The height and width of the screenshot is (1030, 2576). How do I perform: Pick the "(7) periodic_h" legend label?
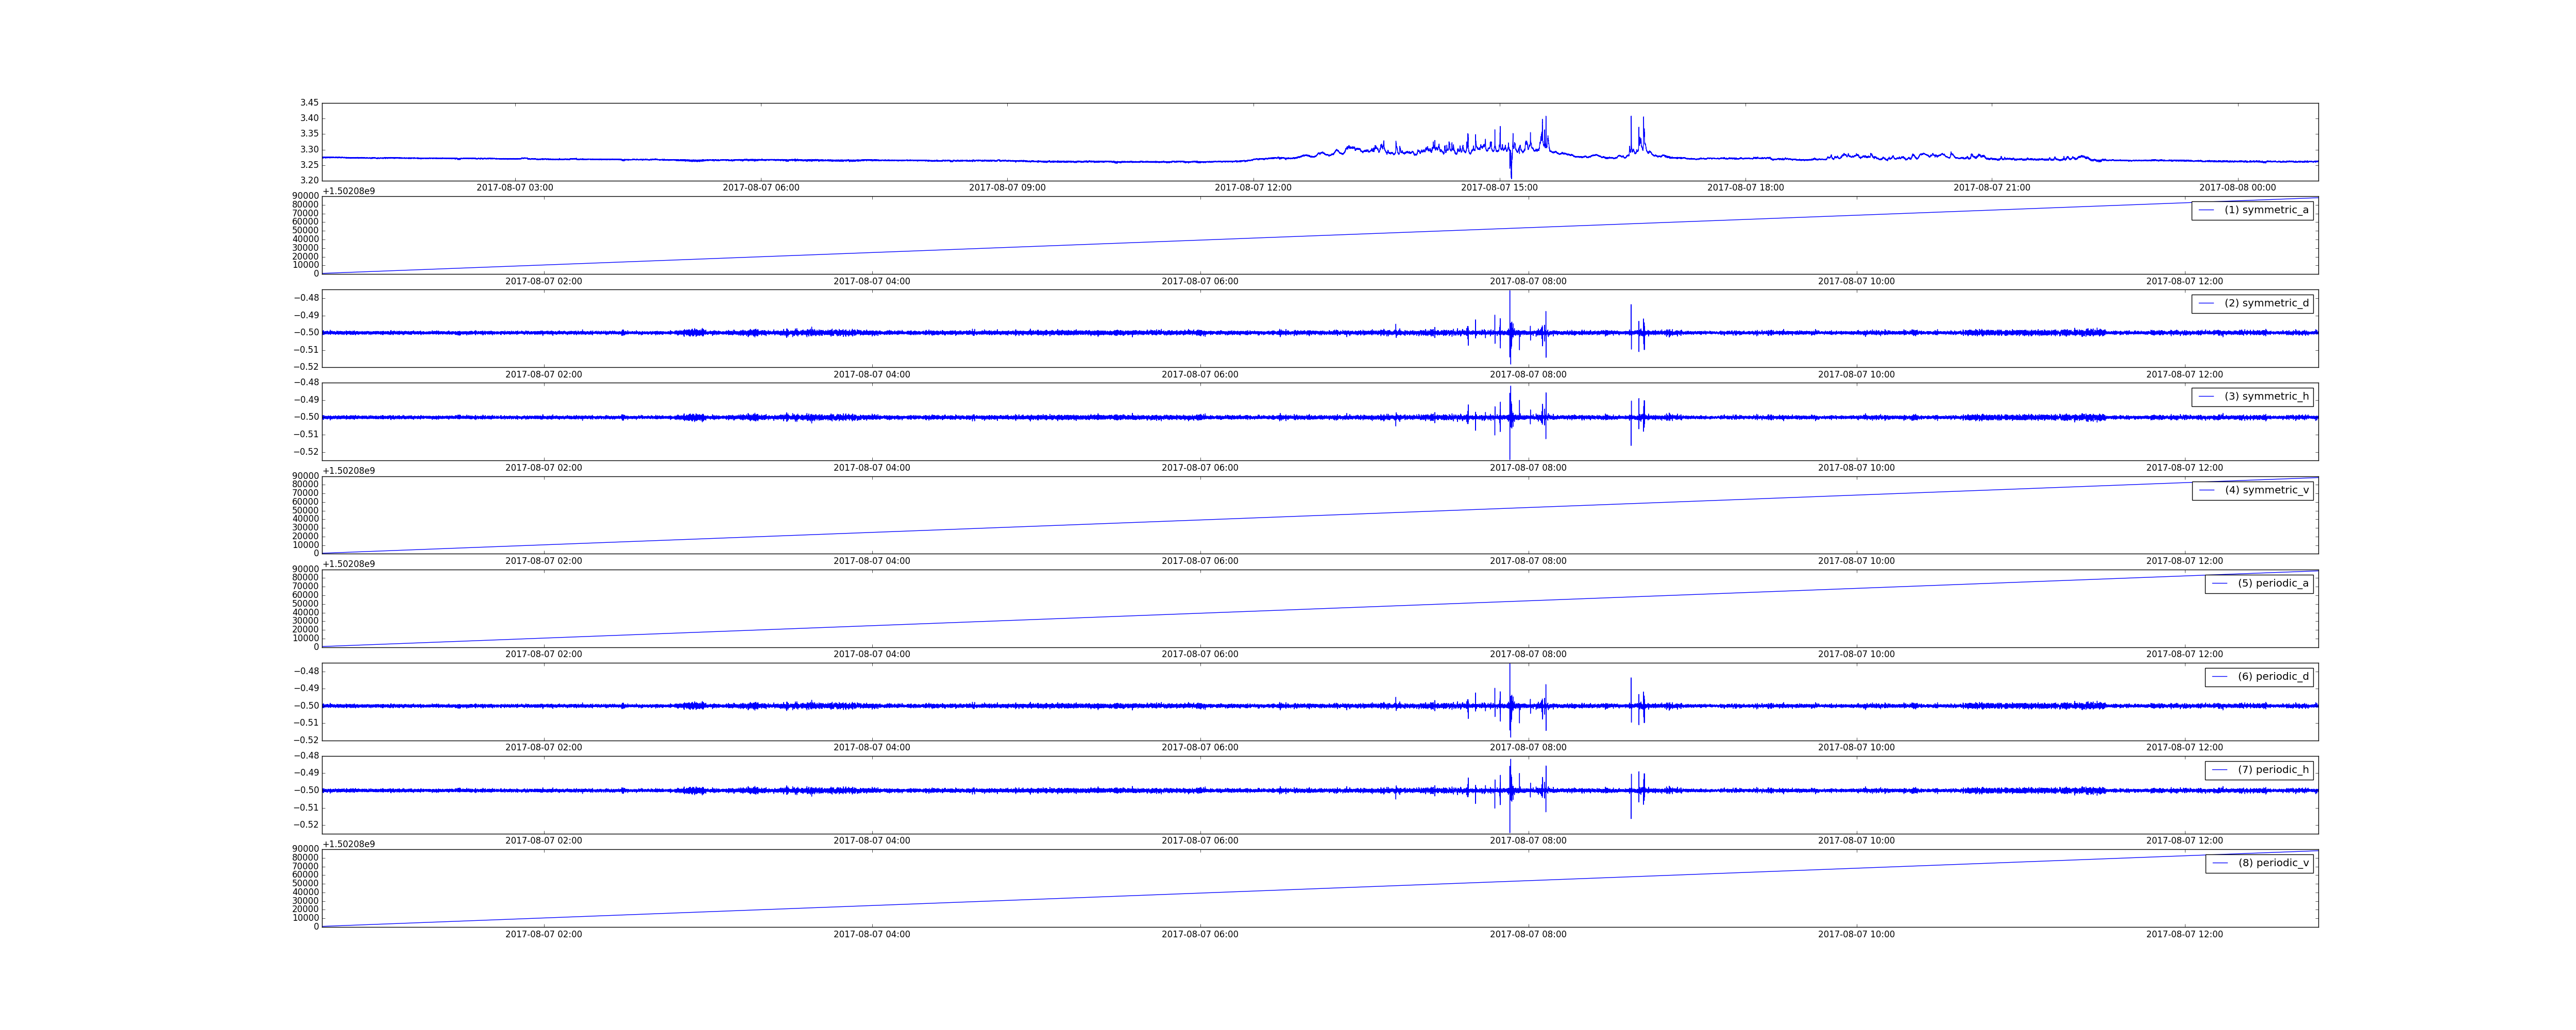pyautogui.click(x=2273, y=770)
